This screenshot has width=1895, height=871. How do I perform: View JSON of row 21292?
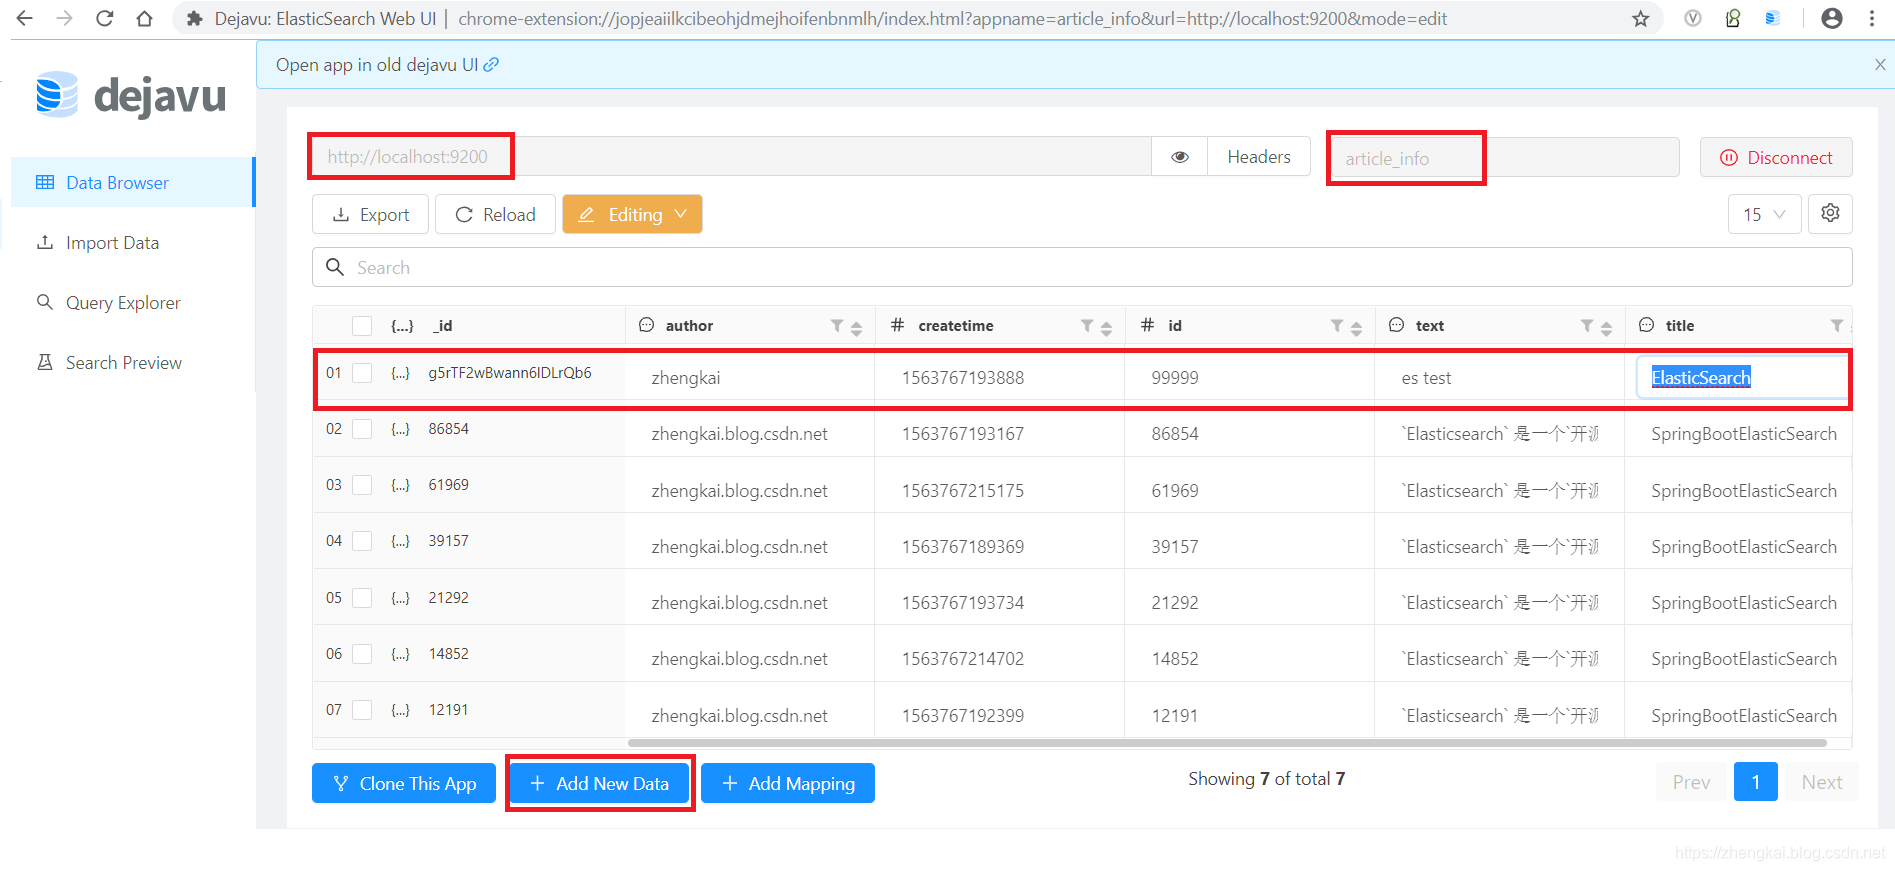[401, 598]
